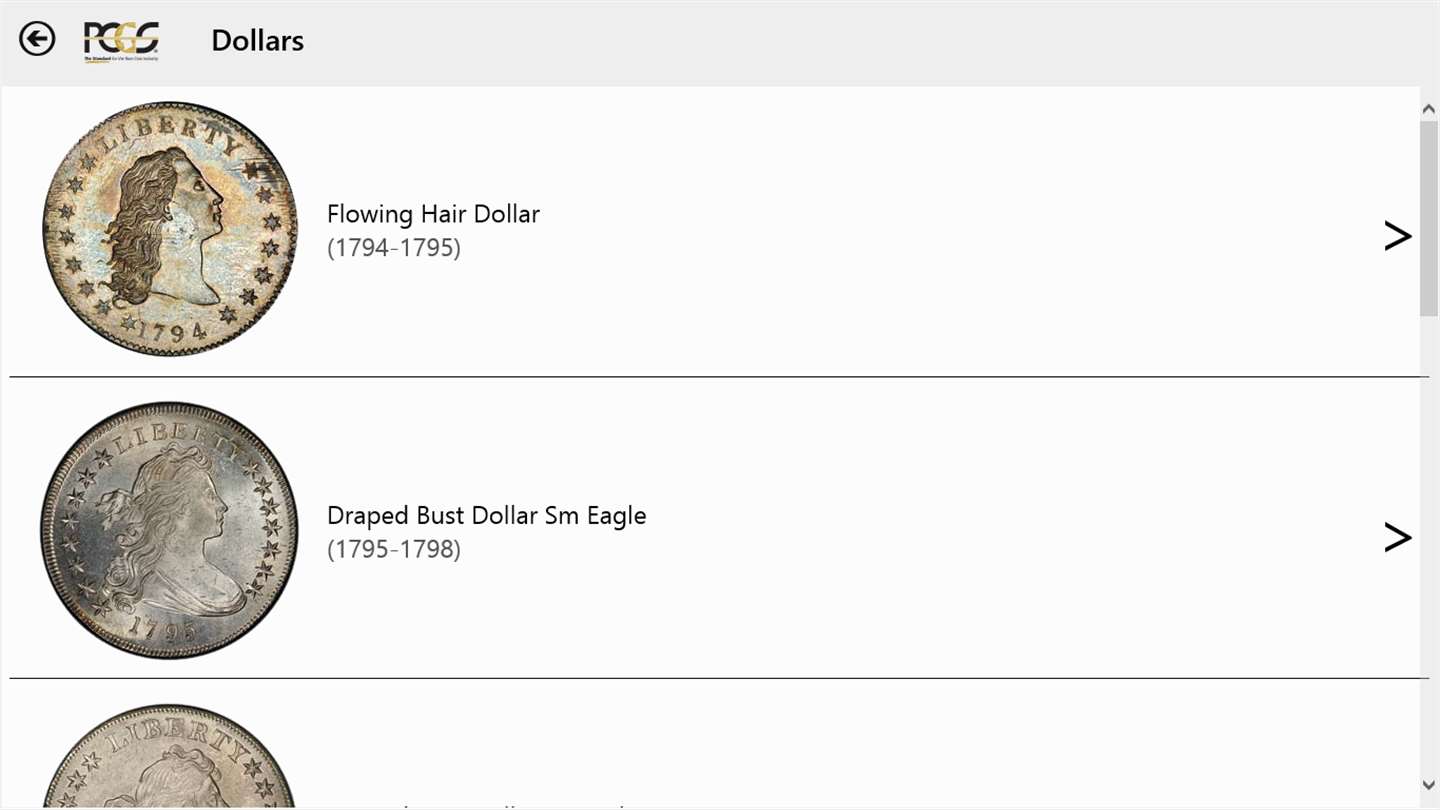The image size is (1440, 810).
Task: Select the Draped Bust Dollar coin image
Action: point(169,530)
